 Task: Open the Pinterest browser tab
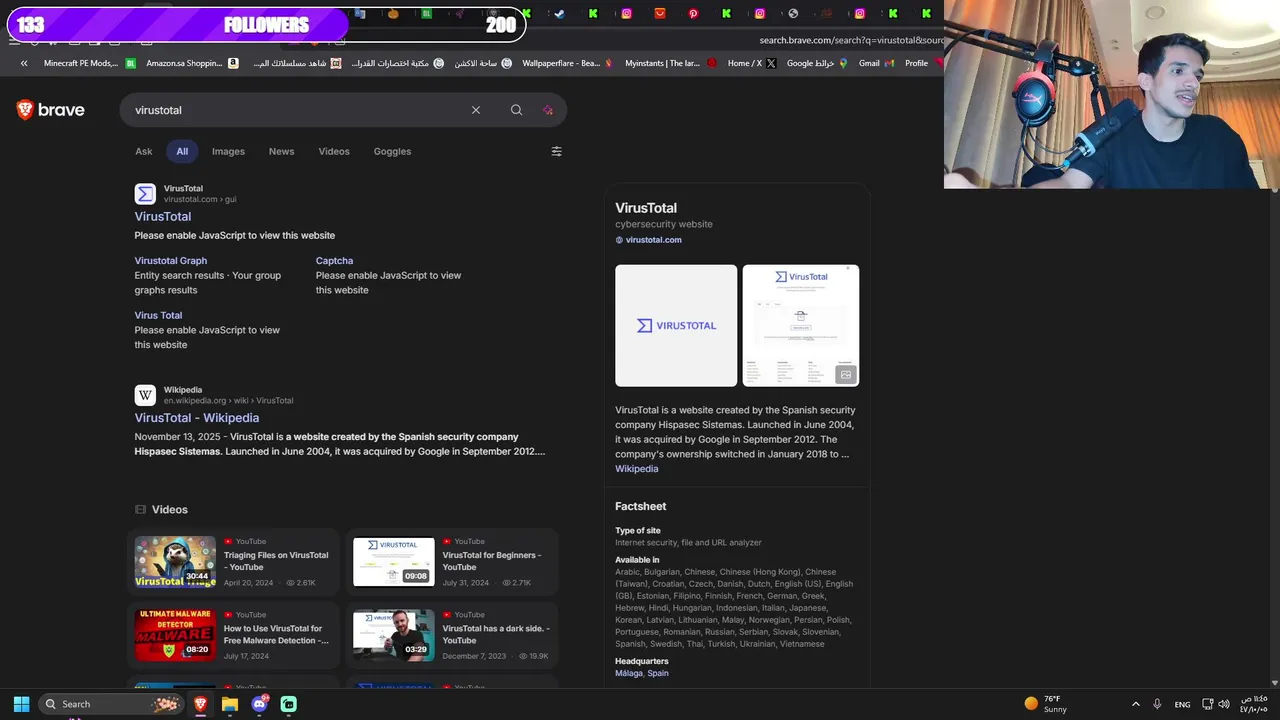click(x=693, y=14)
